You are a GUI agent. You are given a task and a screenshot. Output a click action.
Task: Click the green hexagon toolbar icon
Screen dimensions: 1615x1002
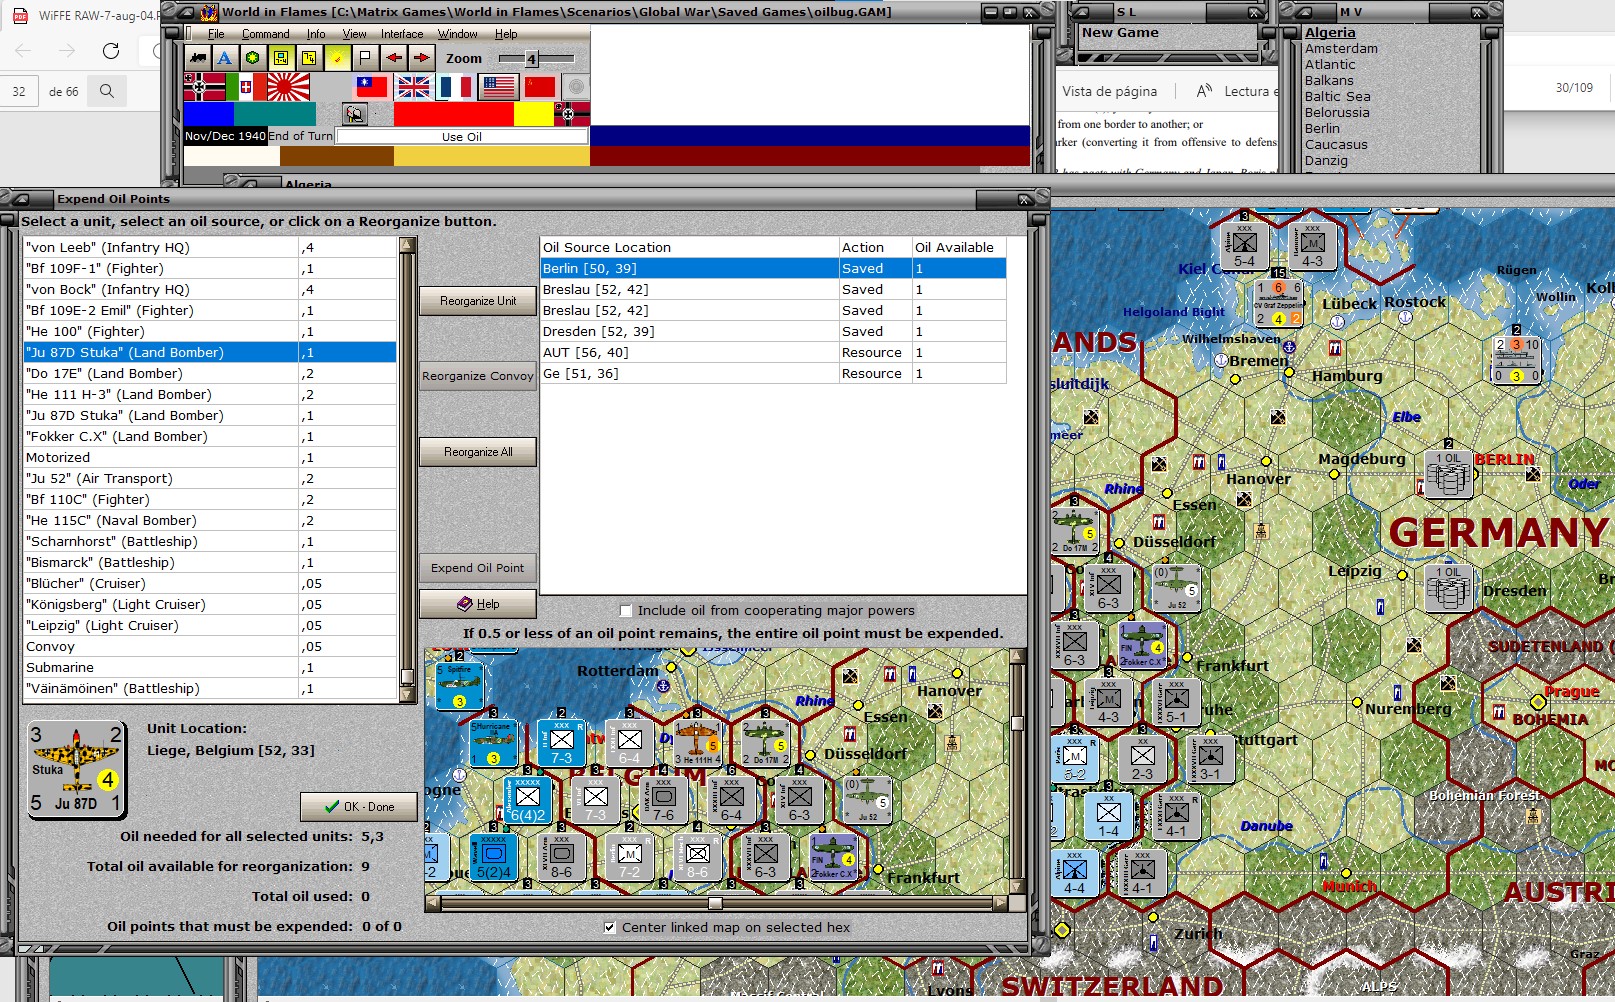coord(253,58)
